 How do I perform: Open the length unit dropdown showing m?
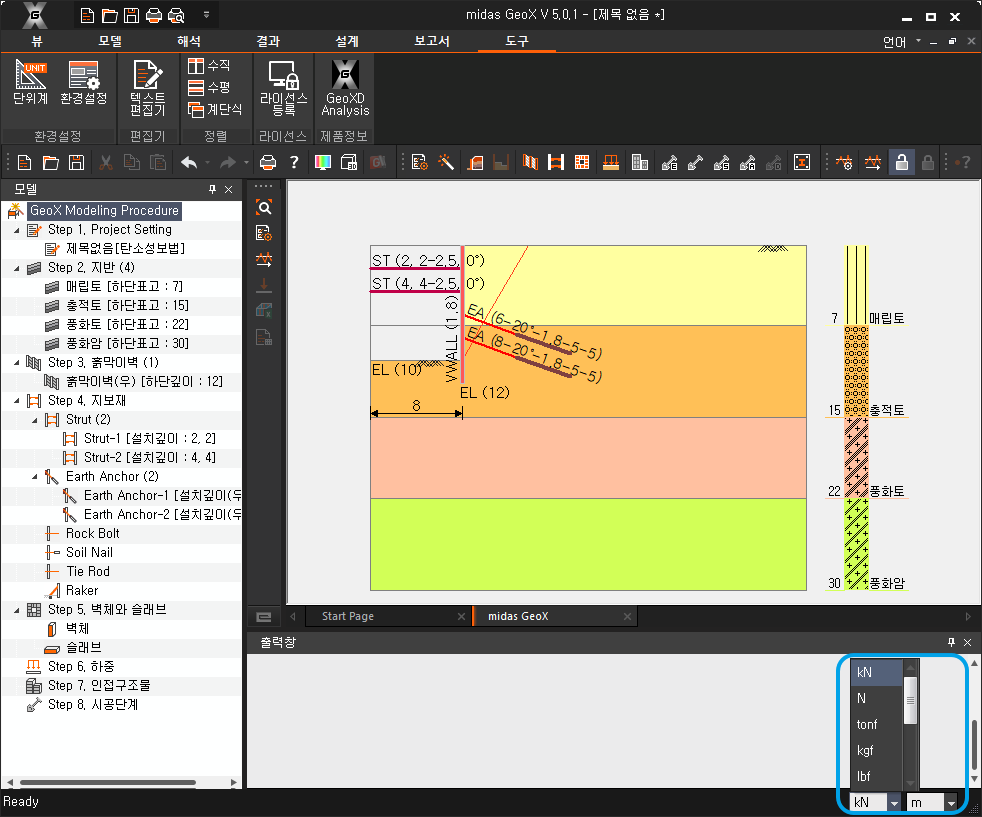tap(950, 802)
